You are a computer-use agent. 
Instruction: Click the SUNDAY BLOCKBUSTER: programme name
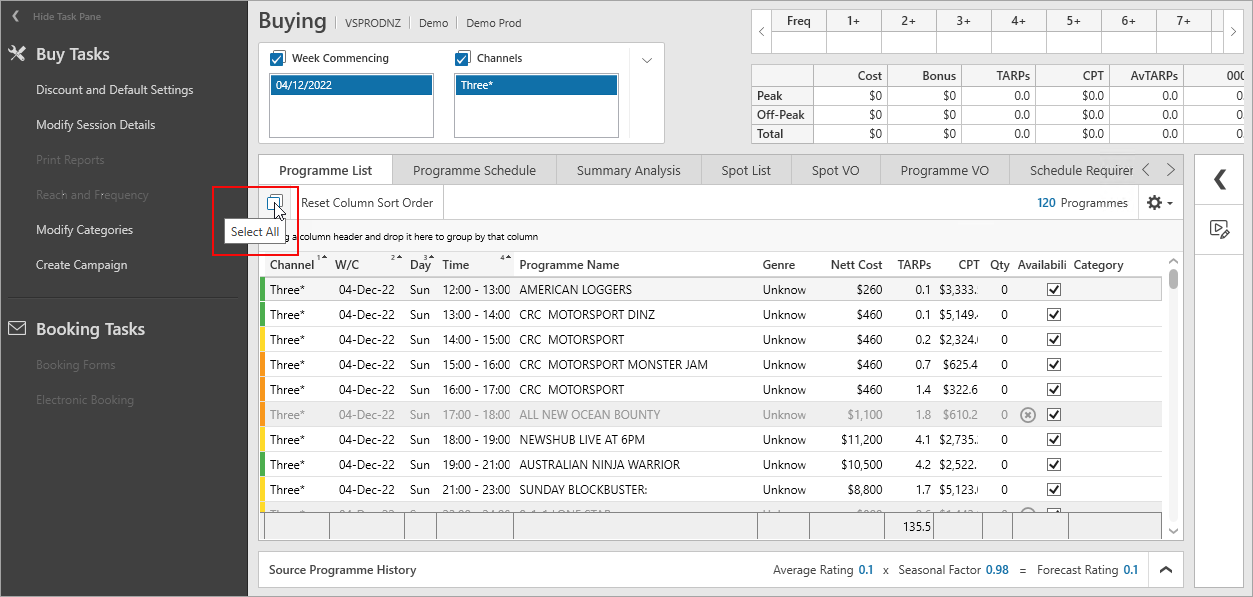pyautogui.click(x=584, y=490)
